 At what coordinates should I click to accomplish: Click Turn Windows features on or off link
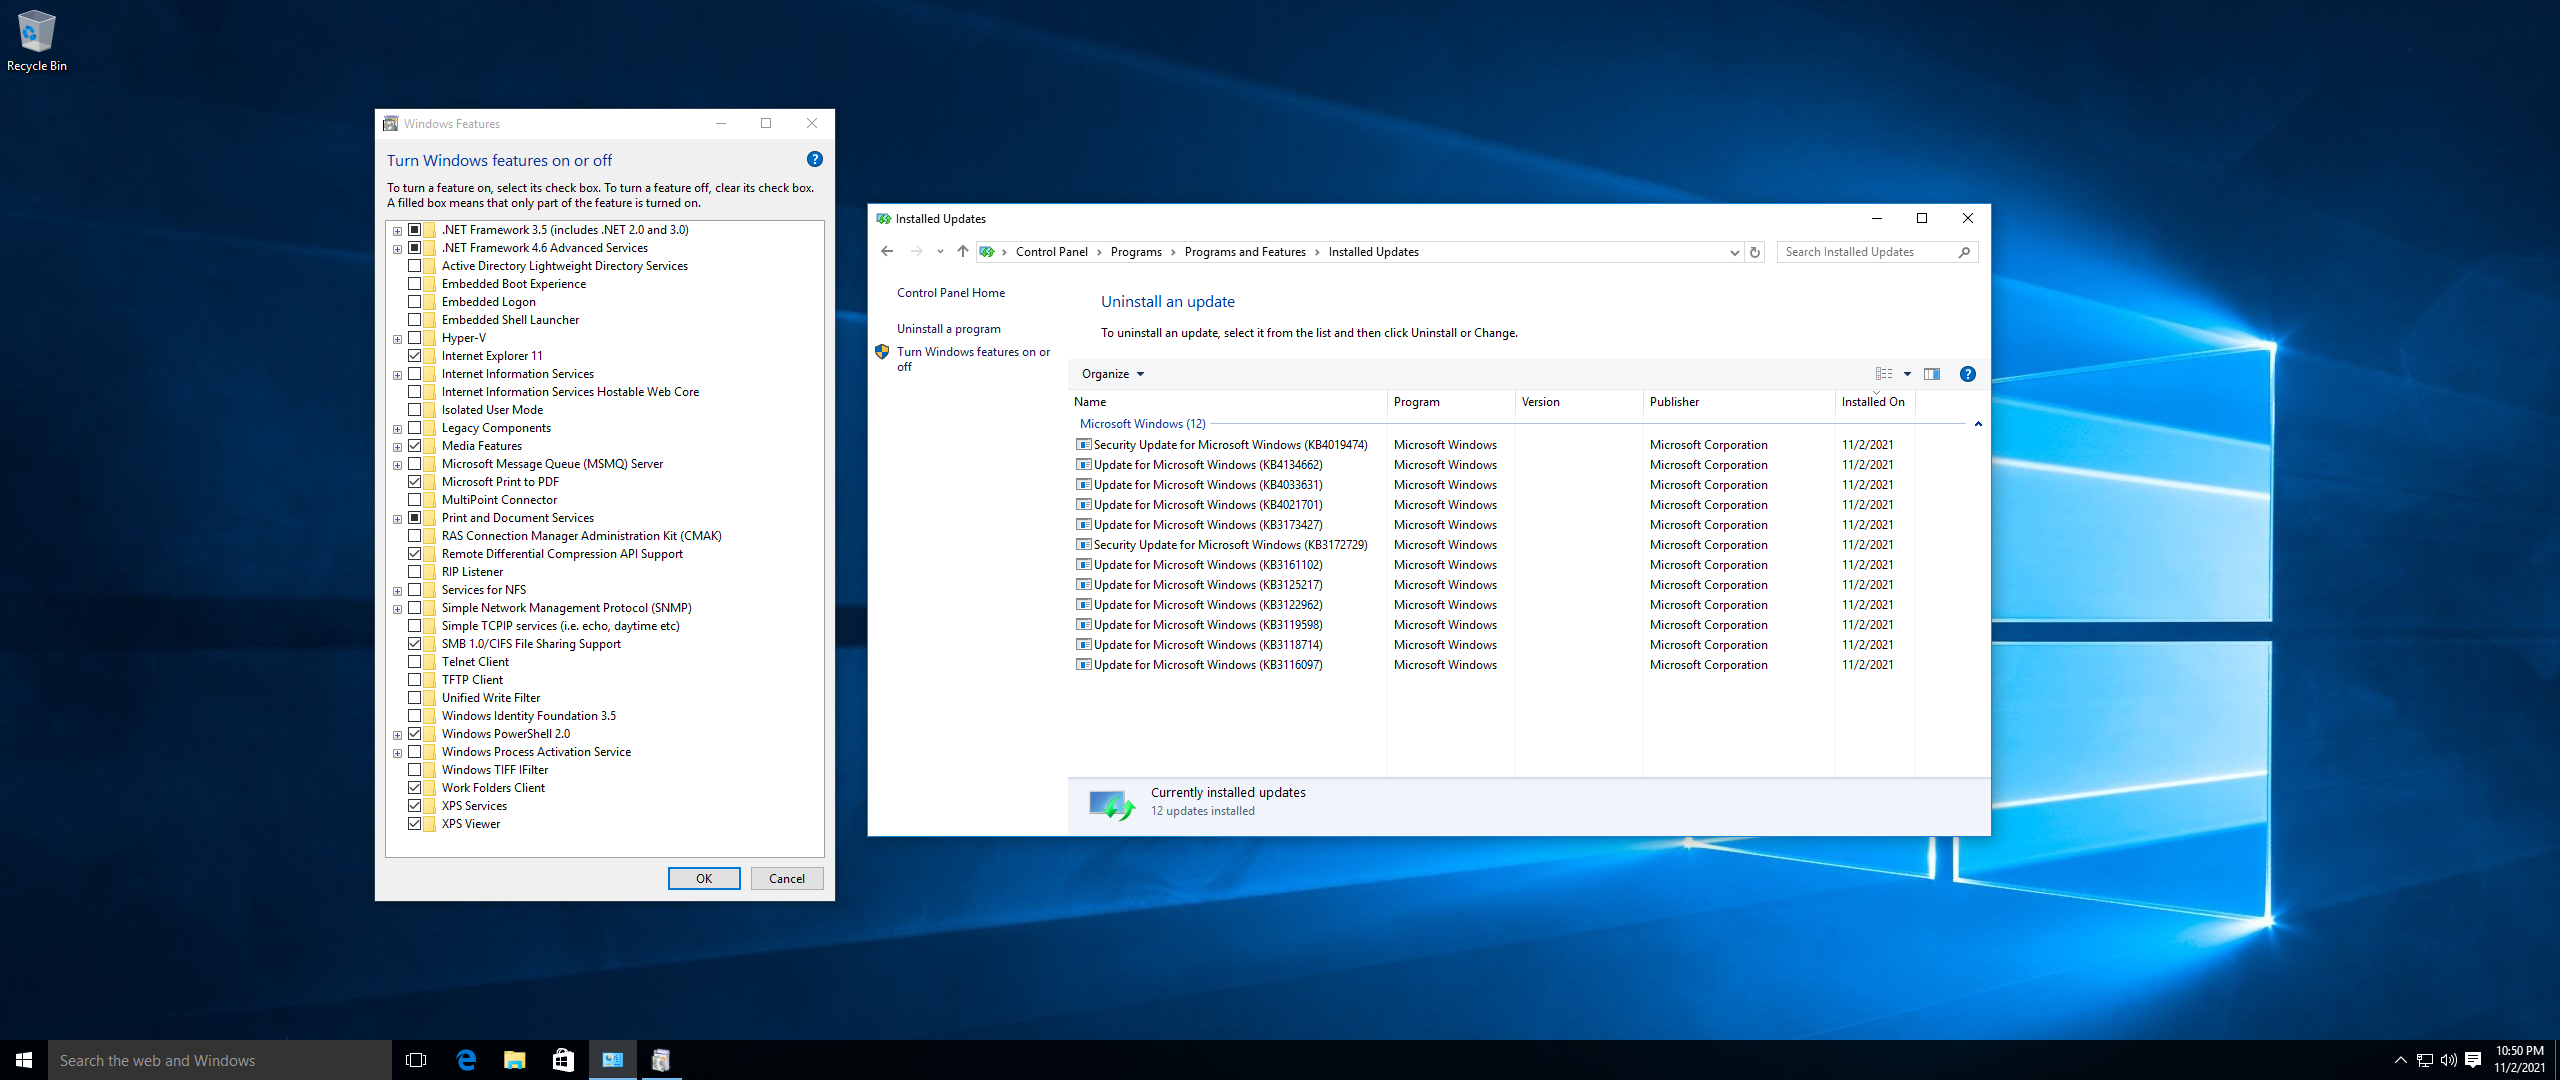click(x=973, y=359)
